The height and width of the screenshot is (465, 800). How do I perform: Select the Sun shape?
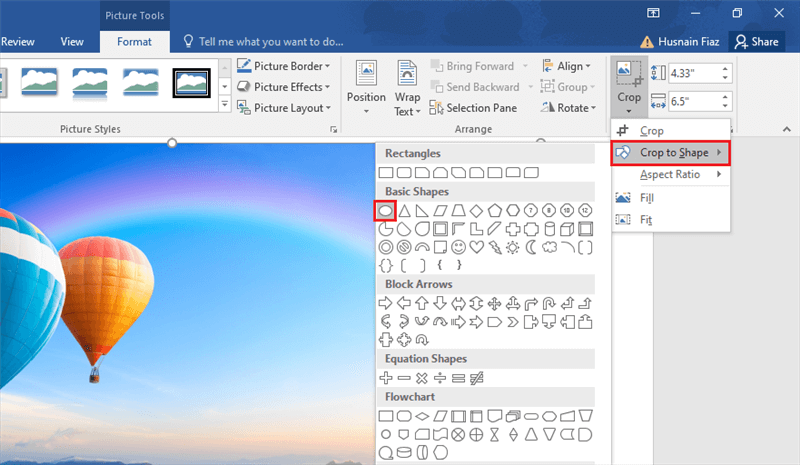click(x=512, y=248)
